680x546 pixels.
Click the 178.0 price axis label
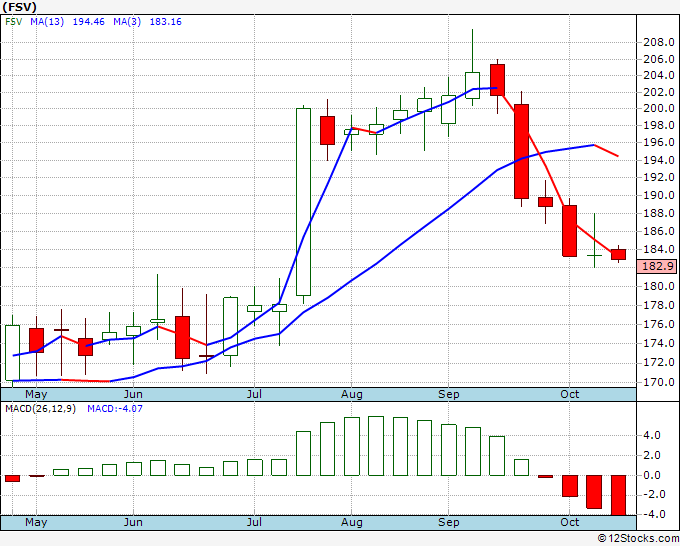tap(658, 305)
